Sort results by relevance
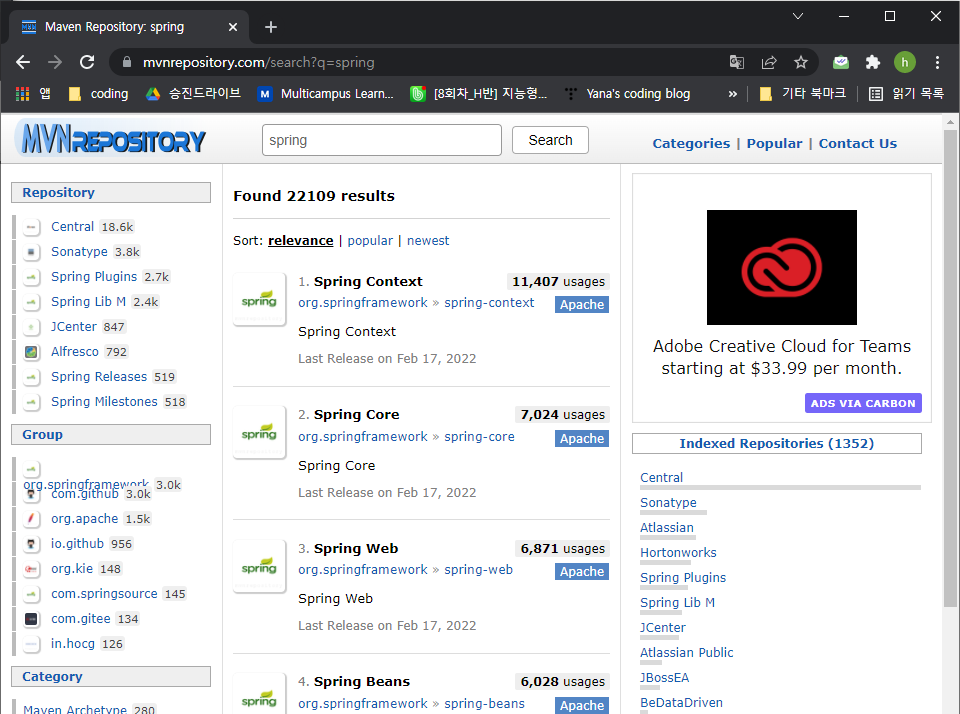The image size is (960, 714). (x=301, y=241)
